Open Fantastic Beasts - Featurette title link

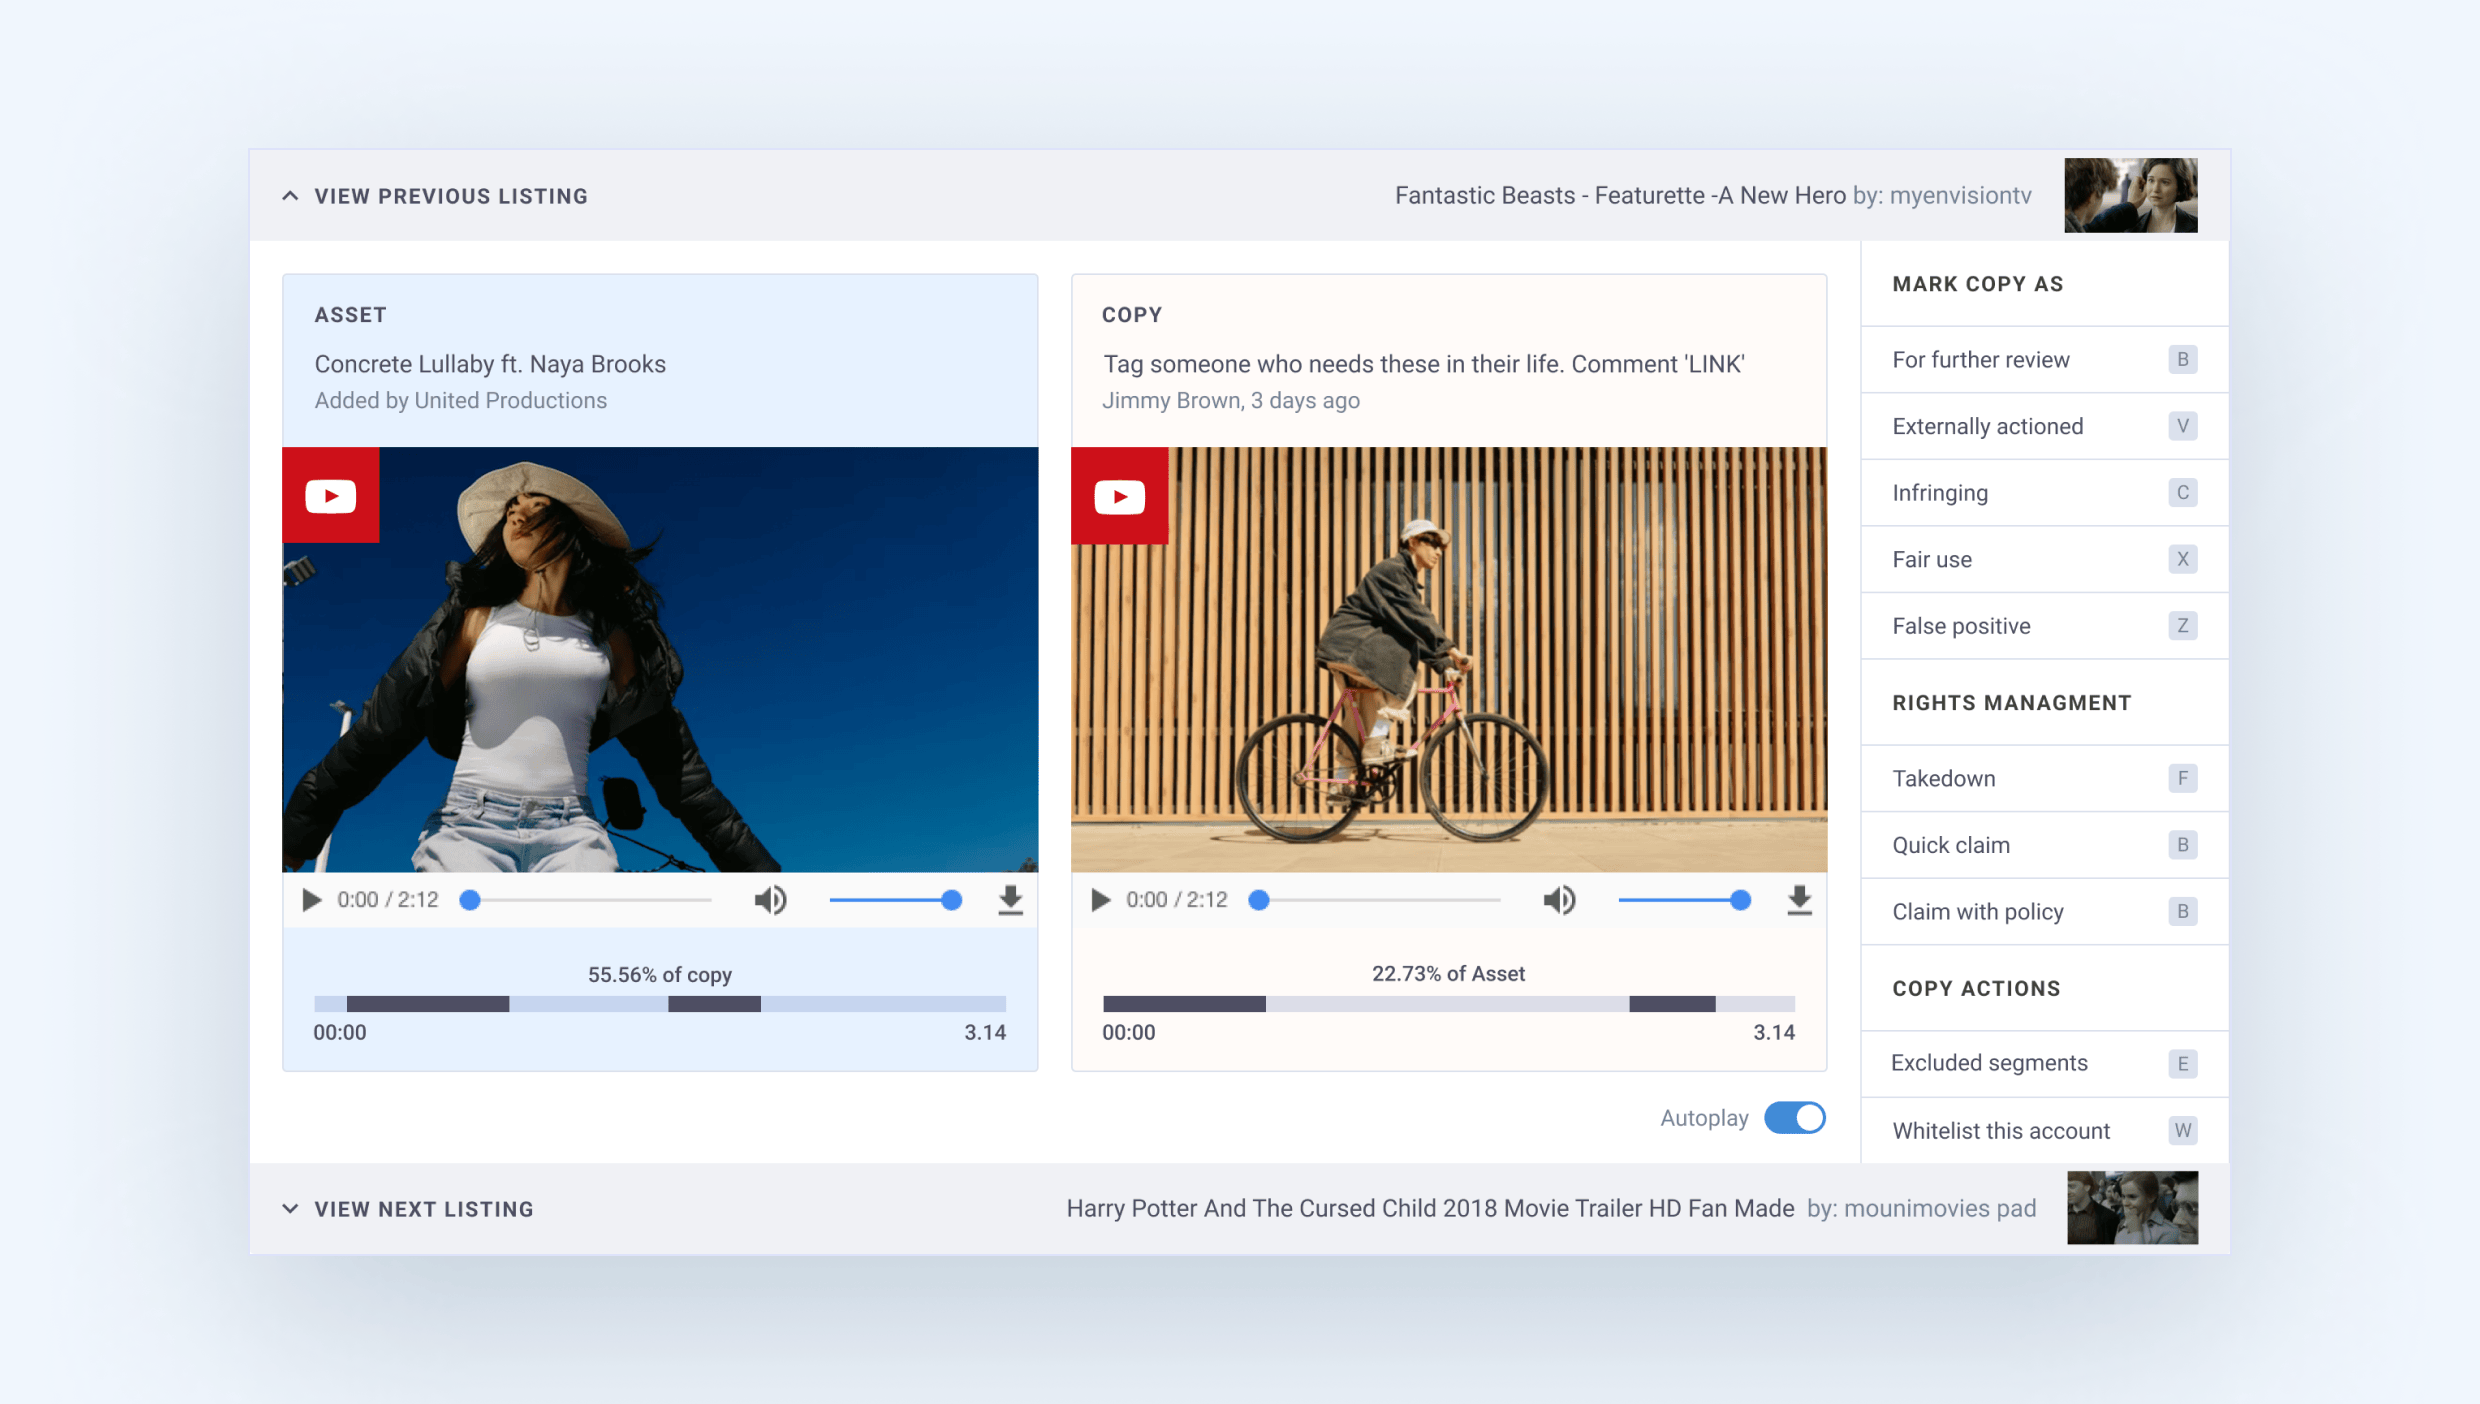pos(1620,196)
